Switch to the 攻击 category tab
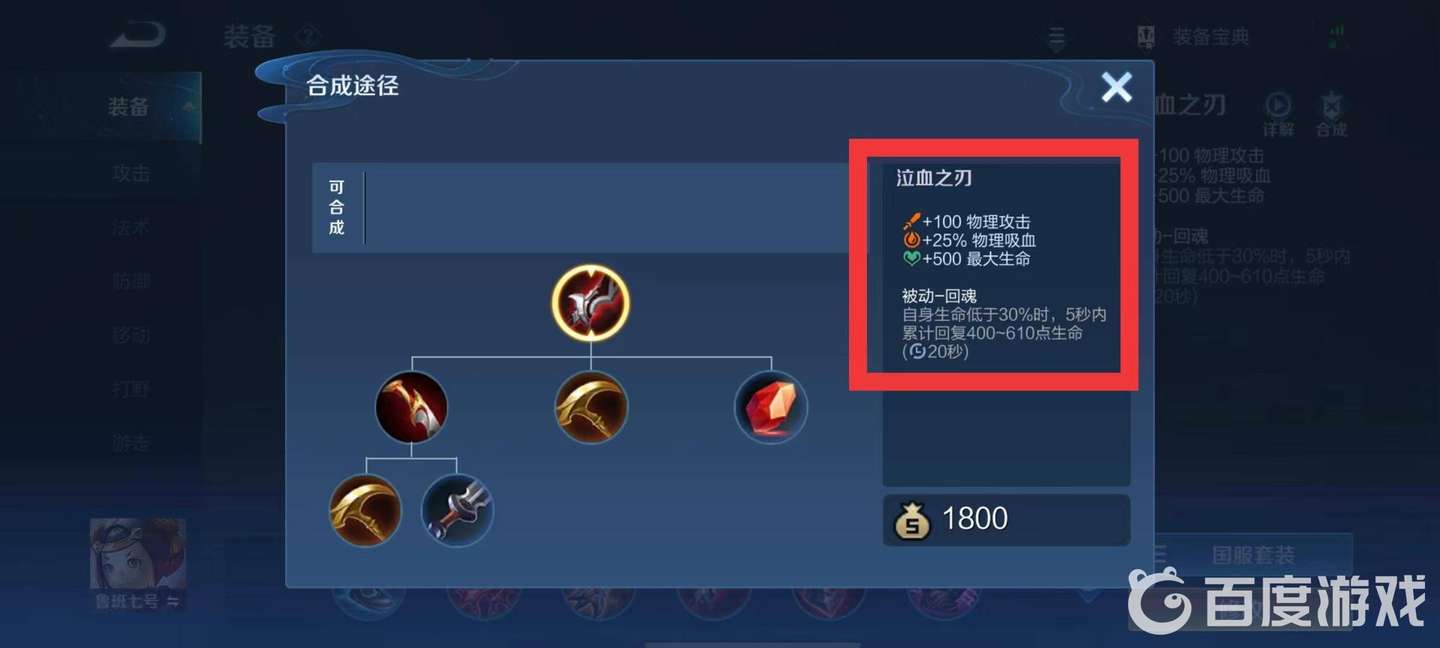 tap(131, 174)
